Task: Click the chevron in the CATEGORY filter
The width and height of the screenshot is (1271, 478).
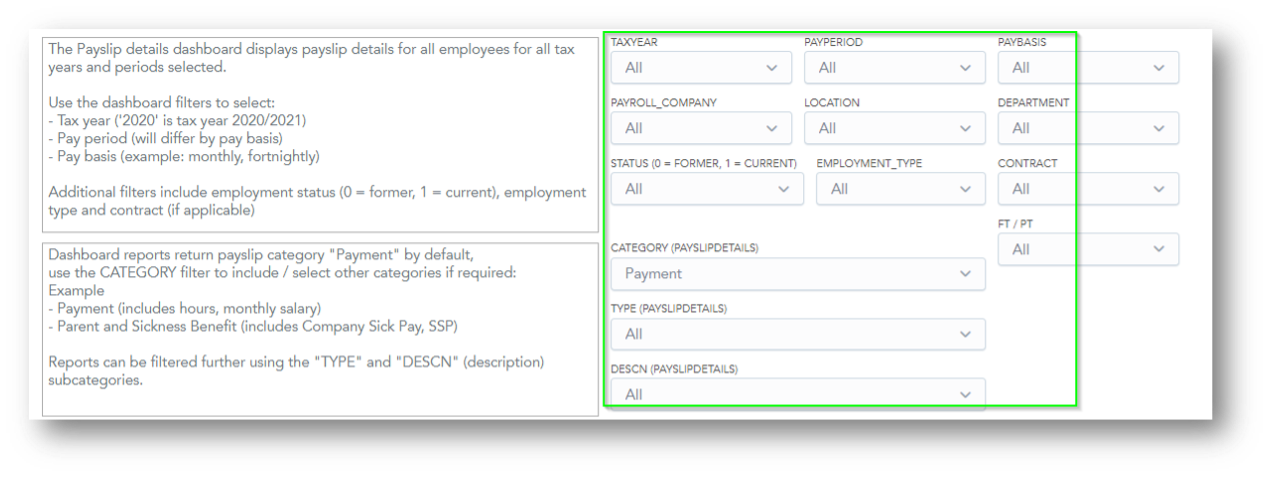Action: pyautogui.click(x=965, y=274)
